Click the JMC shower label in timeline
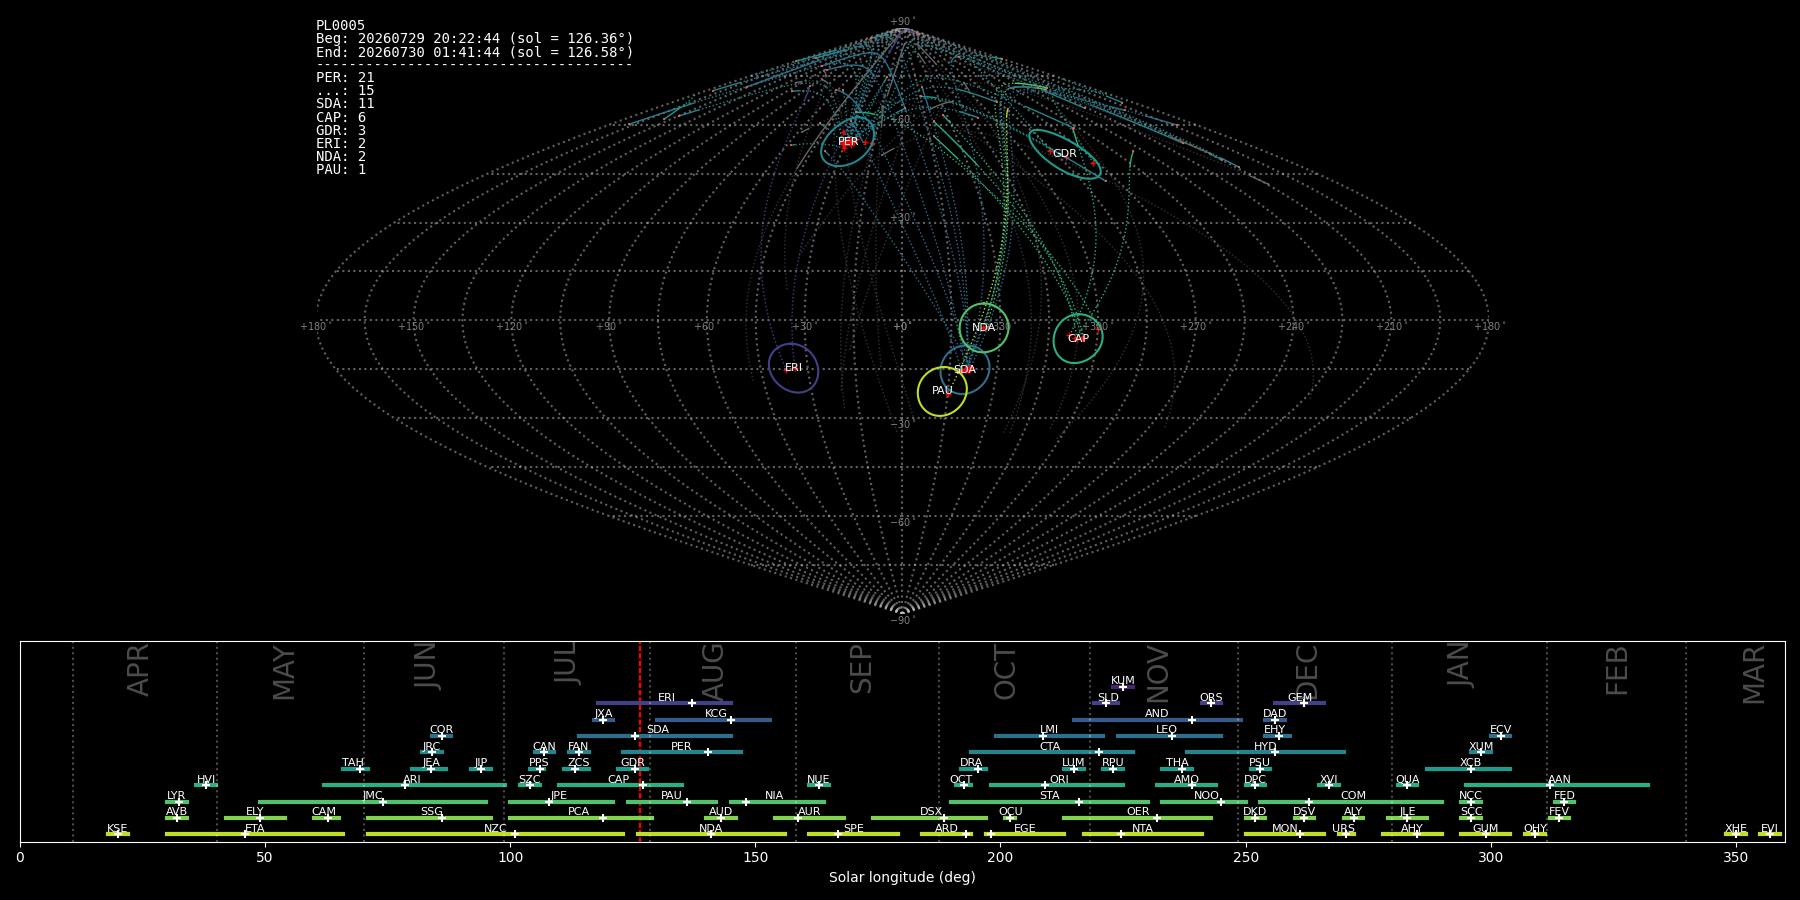Viewport: 1800px width, 900px height. (x=372, y=796)
